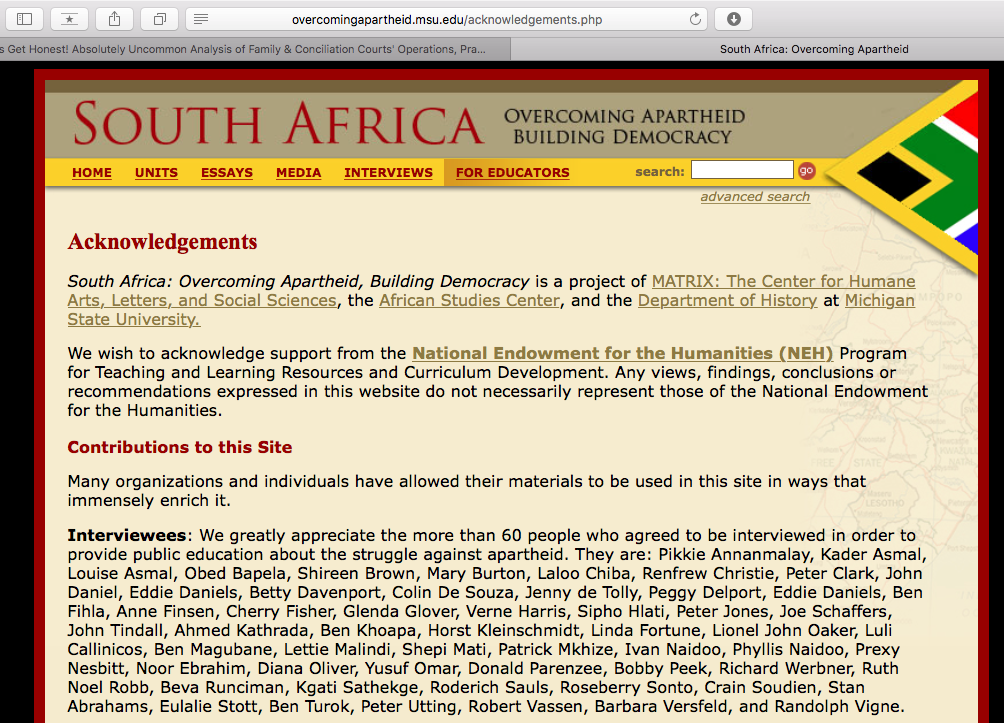The width and height of the screenshot is (1004, 723).
Task: Click the Reader view icon in address bar
Action: 201,19
